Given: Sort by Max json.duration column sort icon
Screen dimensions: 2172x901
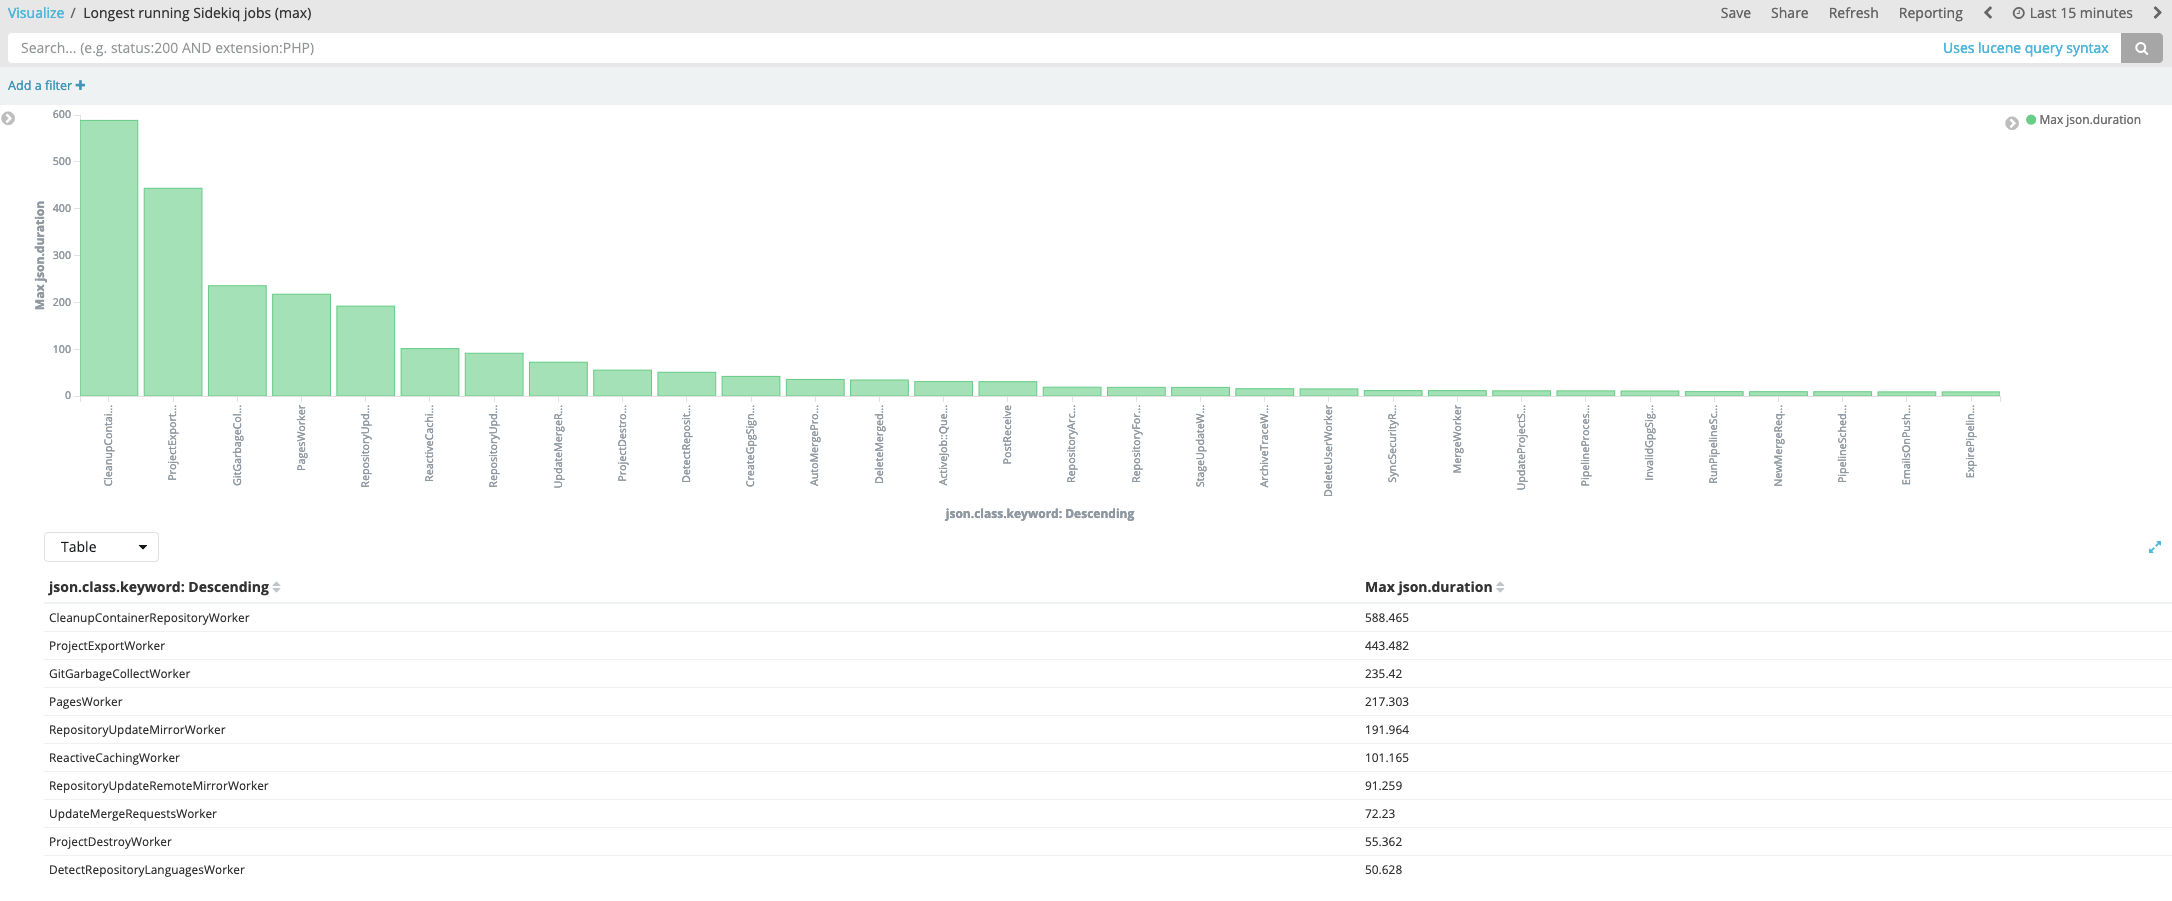Looking at the screenshot, I should tap(1500, 588).
